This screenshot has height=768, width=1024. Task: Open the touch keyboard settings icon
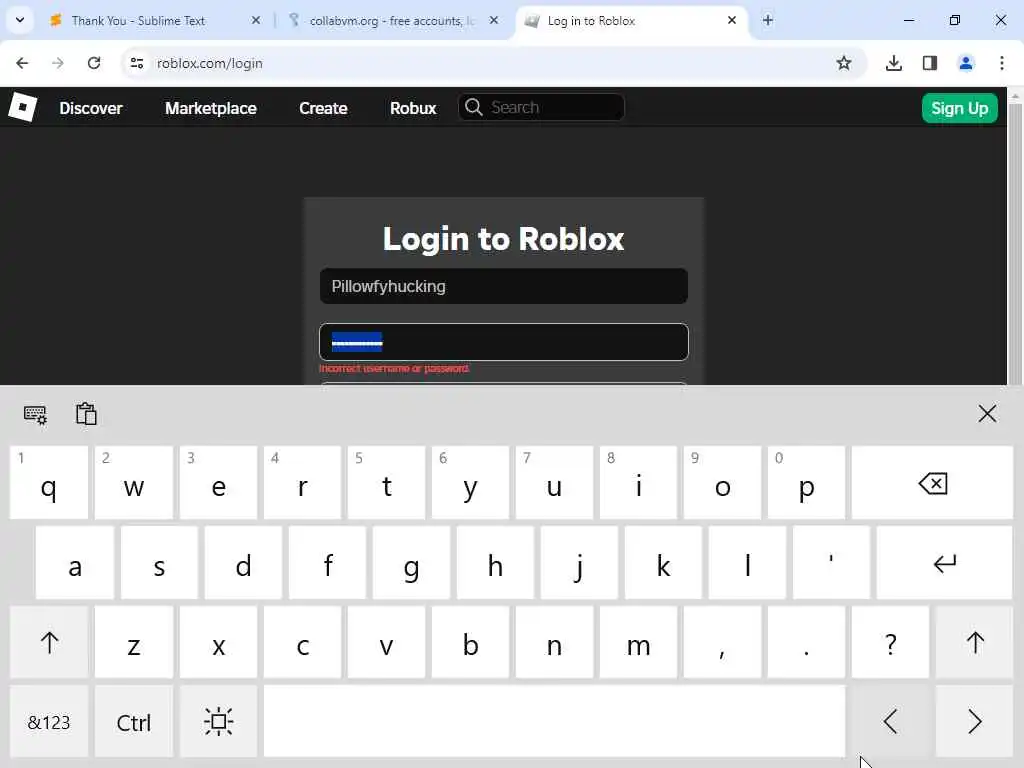(35, 414)
